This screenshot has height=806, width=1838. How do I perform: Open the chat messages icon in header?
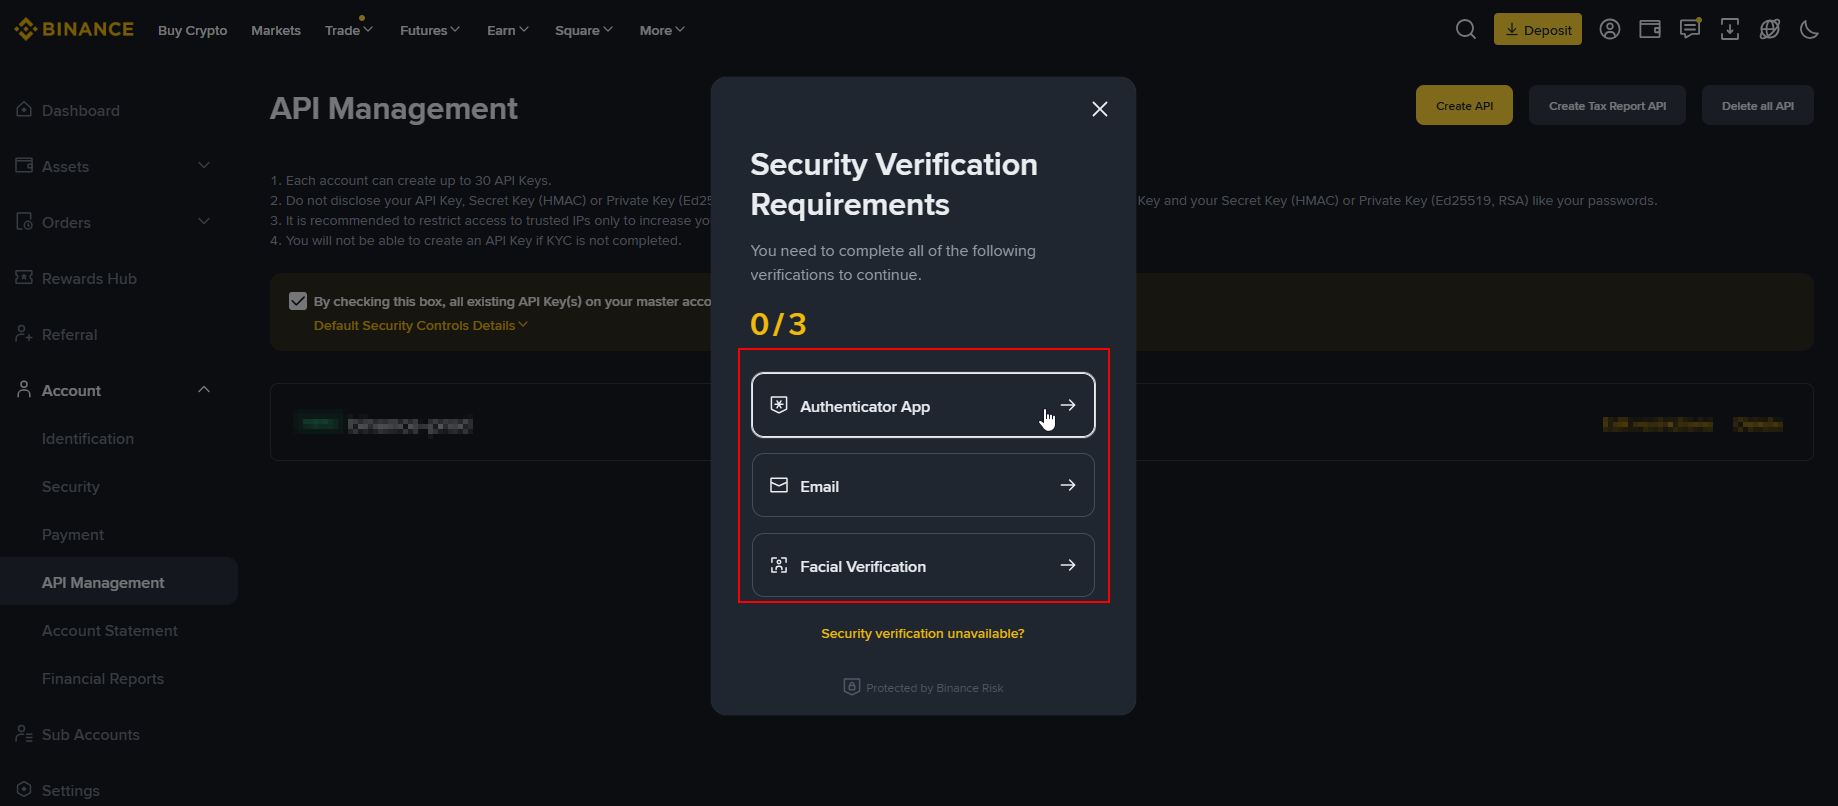pyautogui.click(x=1690, y=29)
